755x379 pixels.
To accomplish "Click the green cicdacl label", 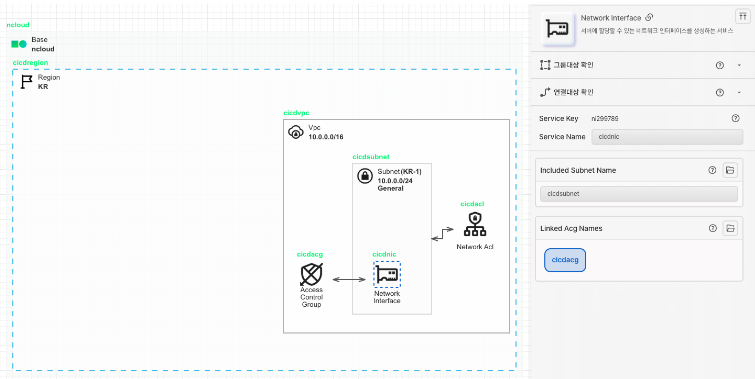I will click(x=472, y=204).
